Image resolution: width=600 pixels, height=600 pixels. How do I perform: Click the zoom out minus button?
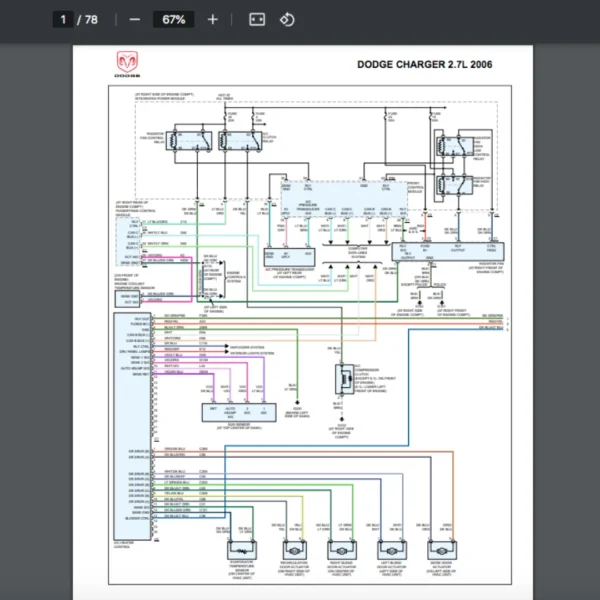point(135,19)
